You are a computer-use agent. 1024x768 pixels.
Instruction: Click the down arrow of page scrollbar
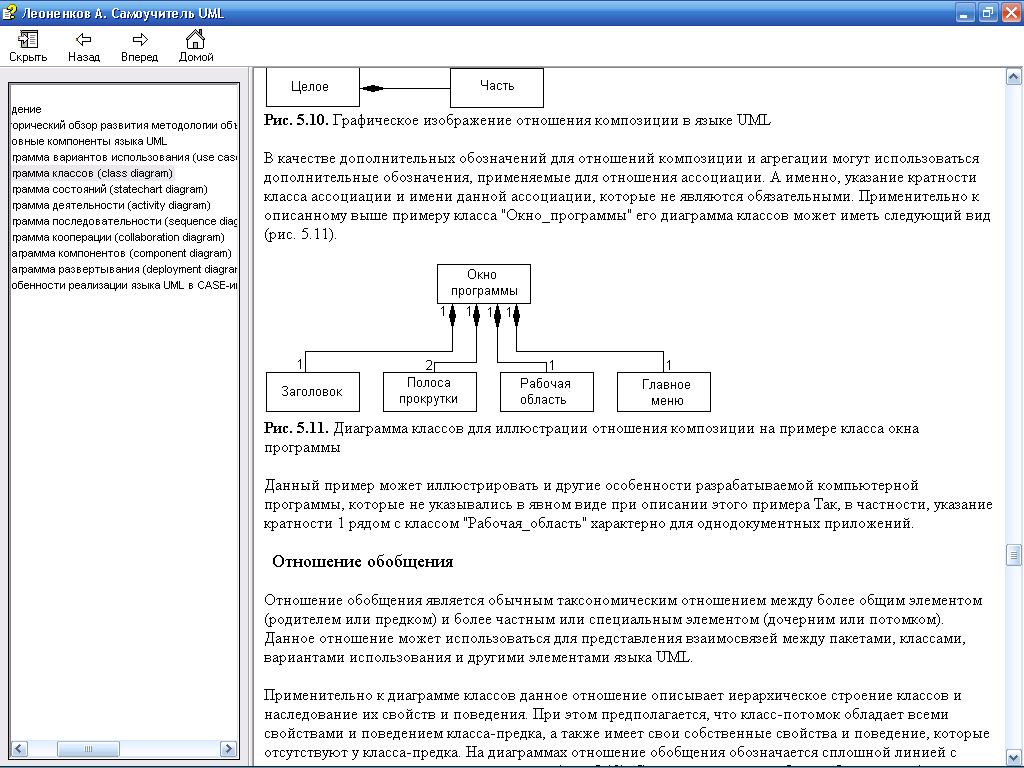(1013, 757)
